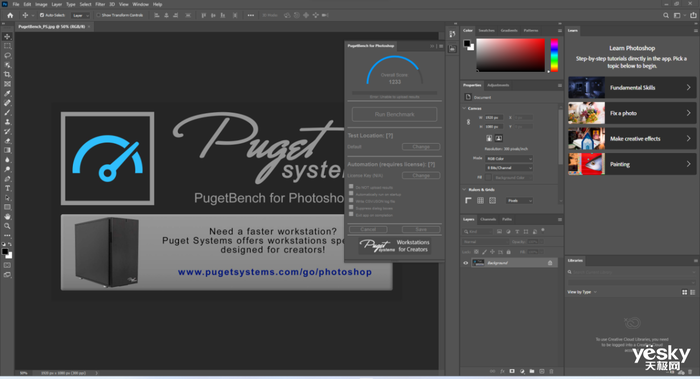Toggle the Auto-Select checkbox

tap(42, 15)
